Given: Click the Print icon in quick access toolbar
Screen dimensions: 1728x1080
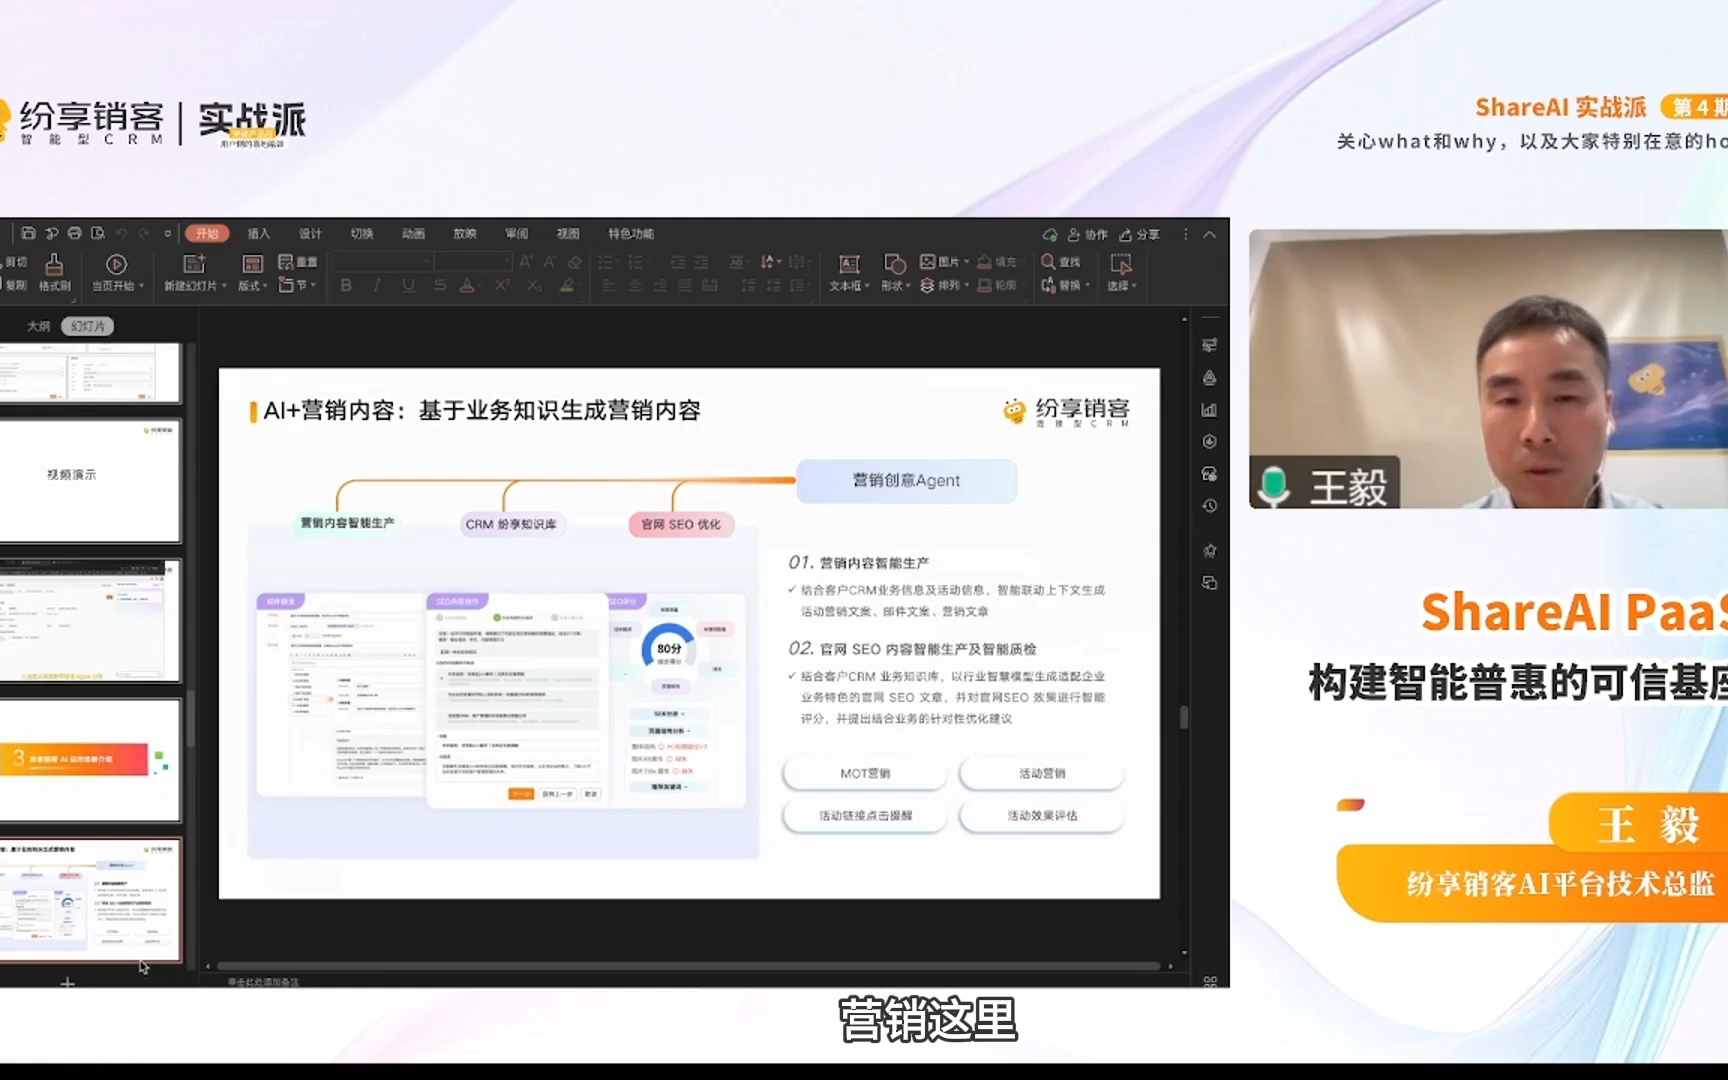Looking at the screenshot, I should [74, 233].
